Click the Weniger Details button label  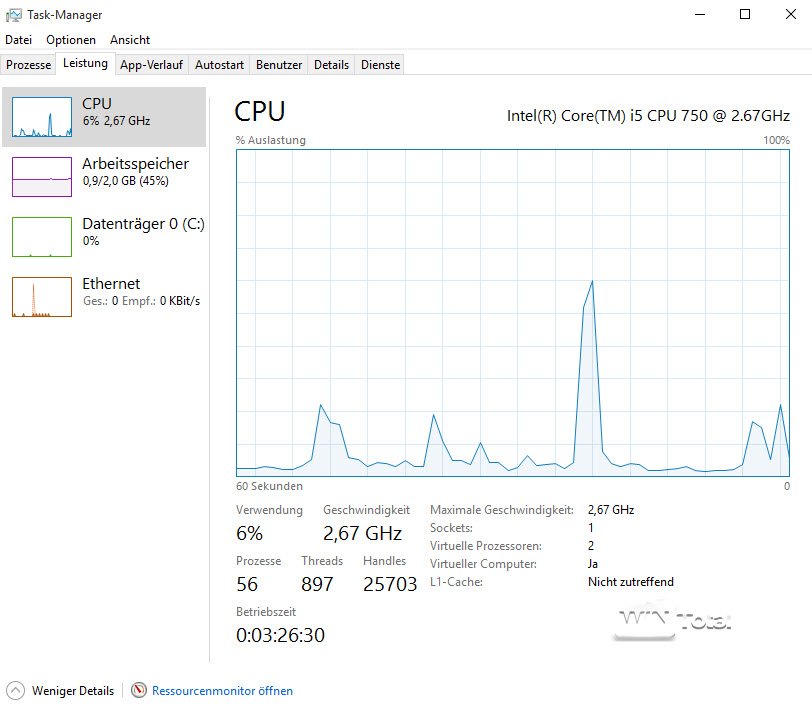click(73, 690)
